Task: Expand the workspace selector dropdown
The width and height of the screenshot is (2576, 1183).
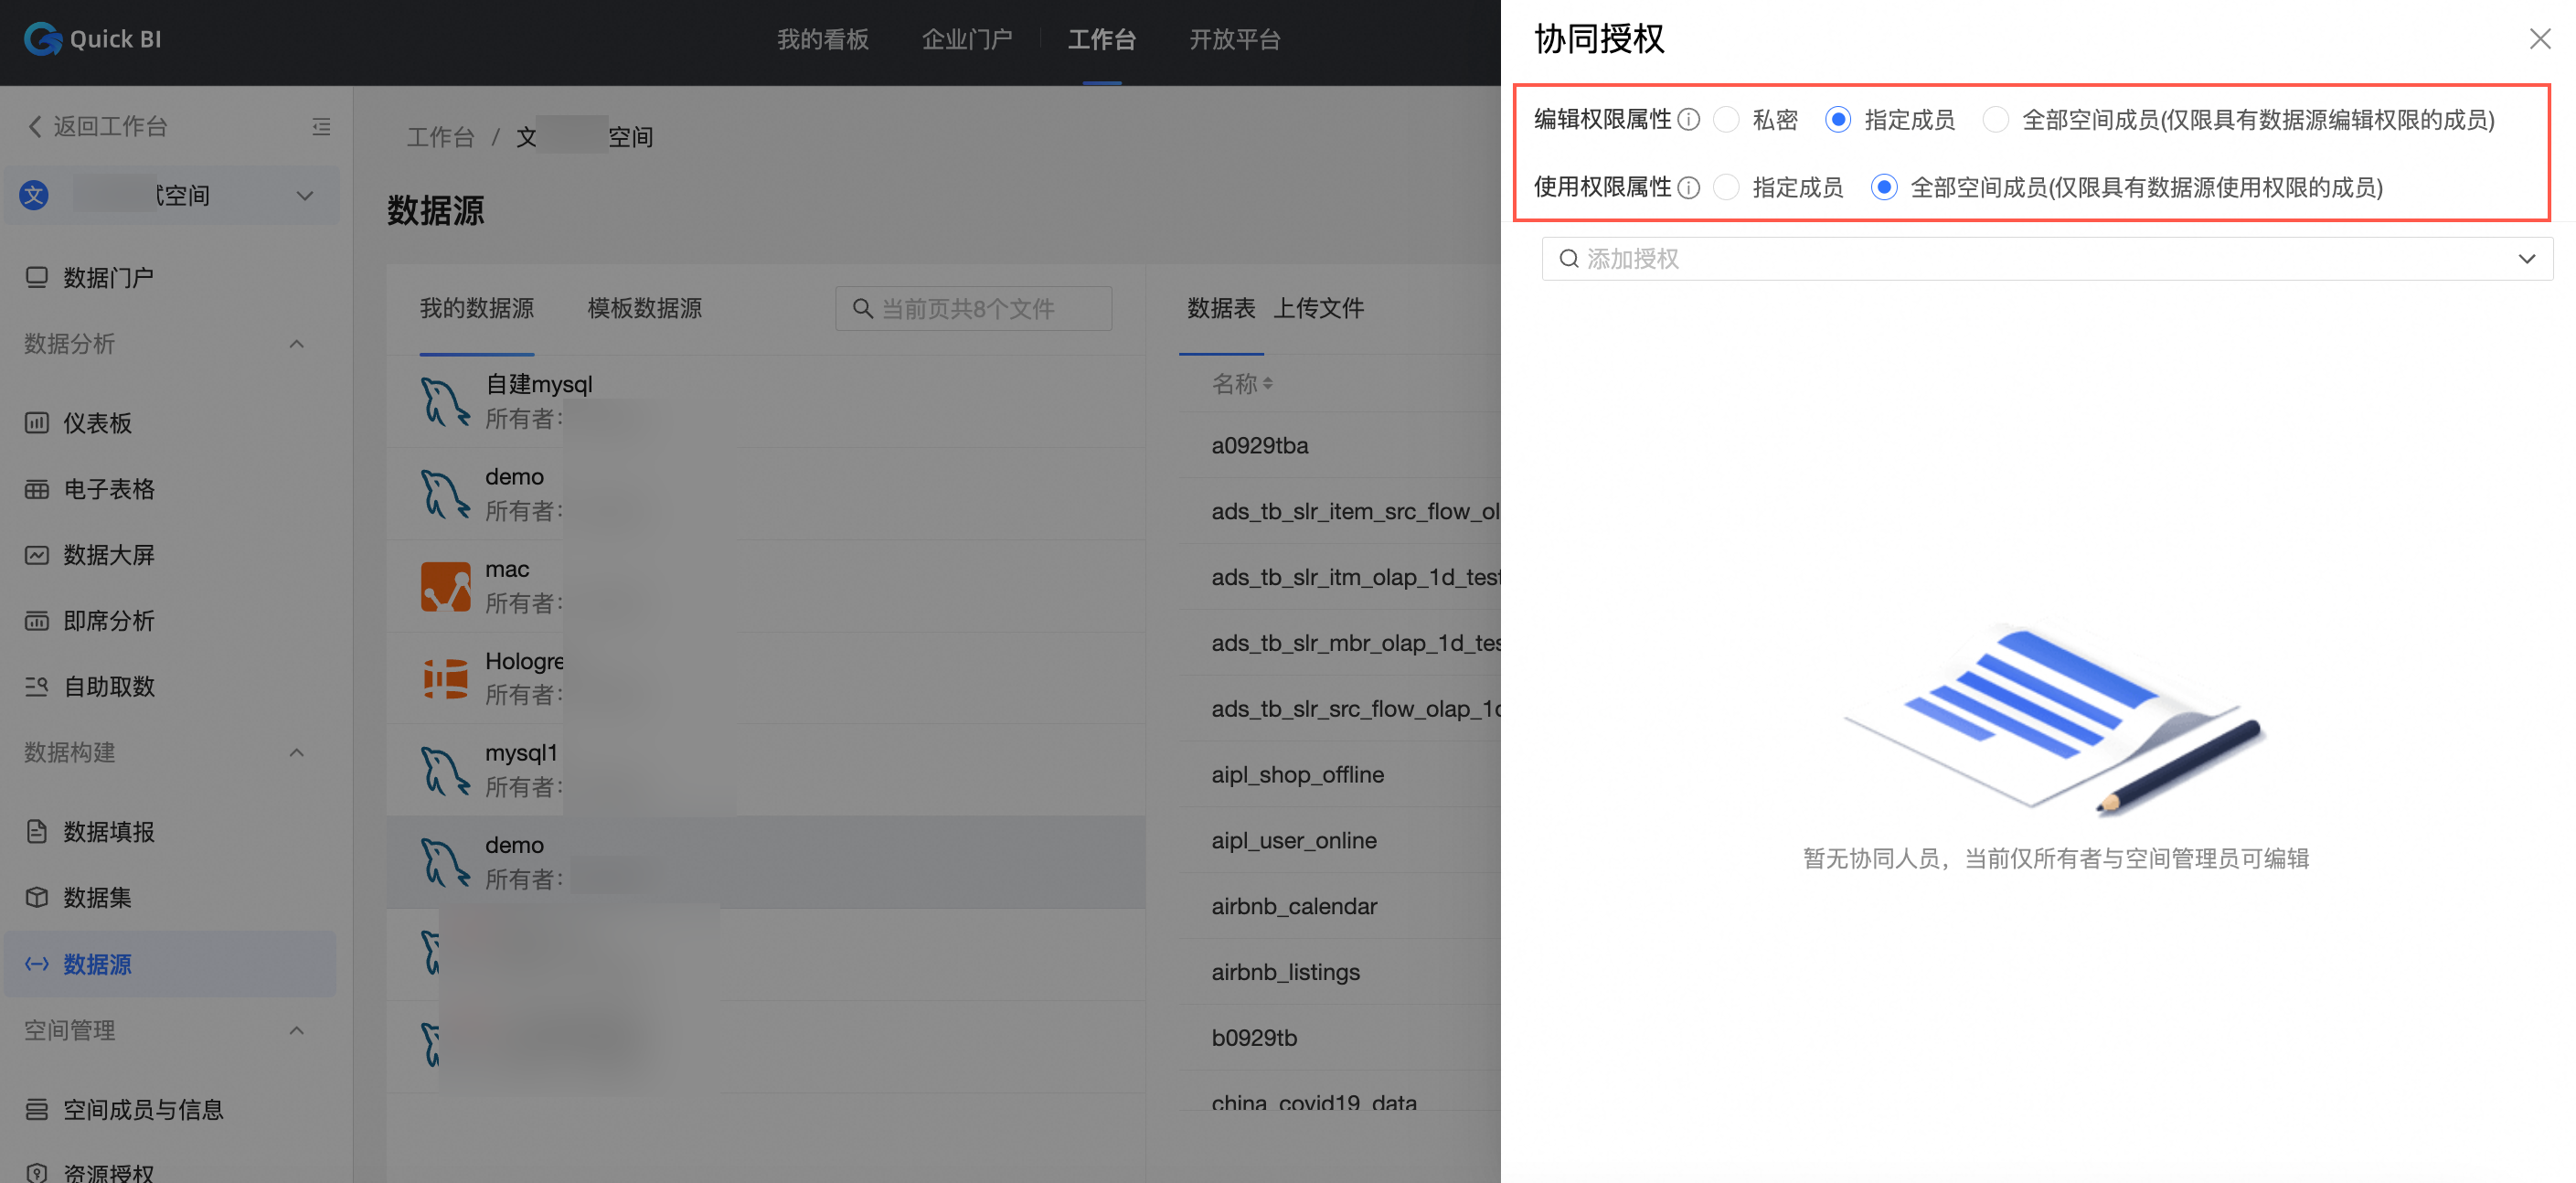Action: coord(305,196)
